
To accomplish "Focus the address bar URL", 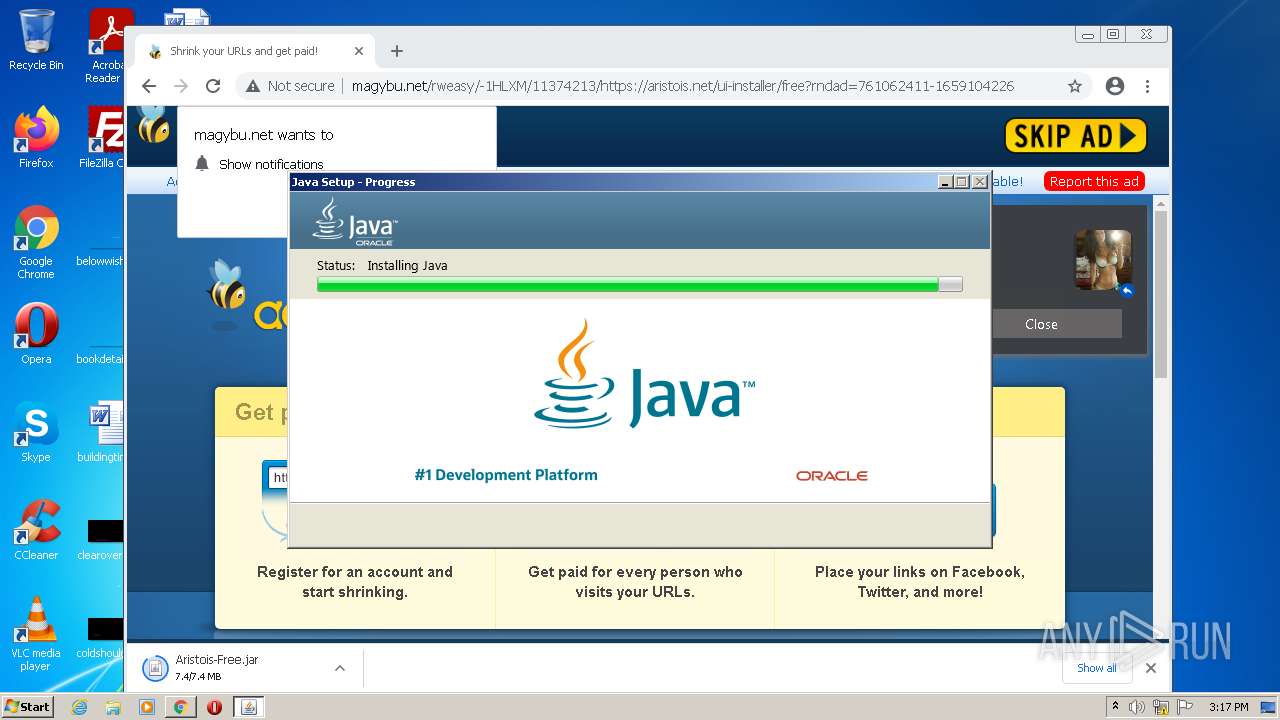I will click(x=683, y=86).
